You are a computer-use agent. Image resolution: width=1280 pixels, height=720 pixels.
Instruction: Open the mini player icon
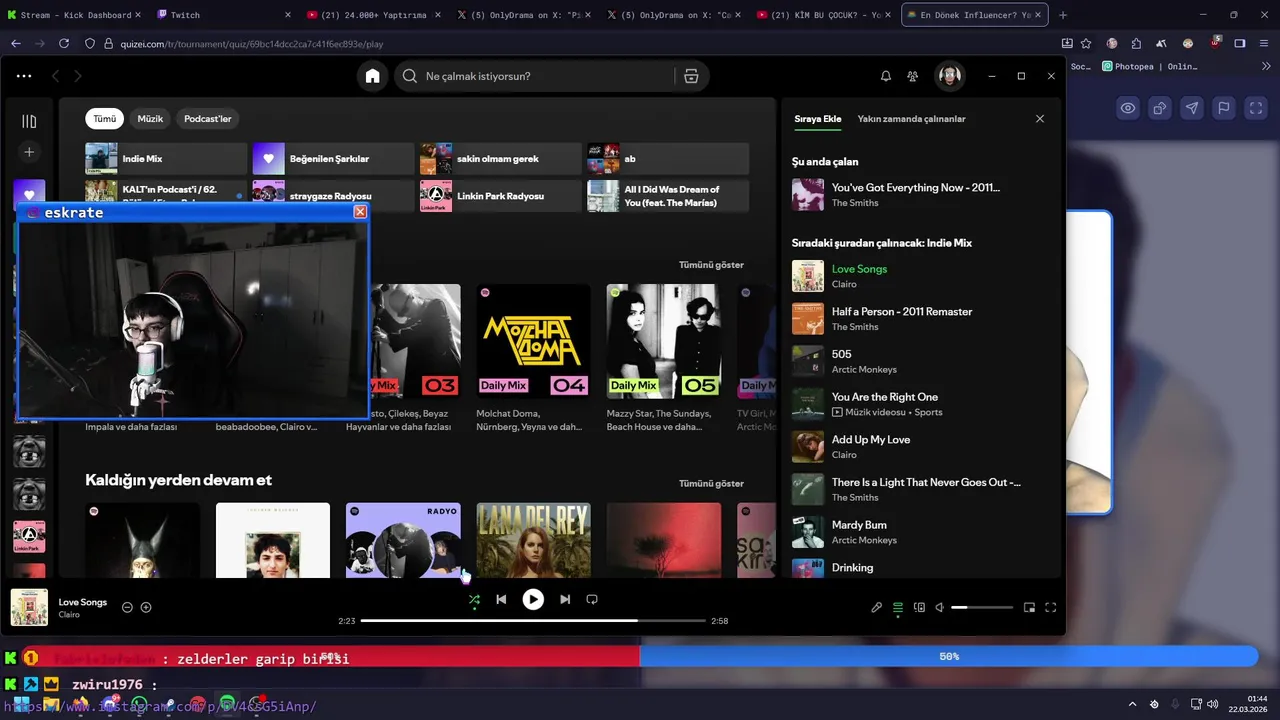coord(1029,607)
